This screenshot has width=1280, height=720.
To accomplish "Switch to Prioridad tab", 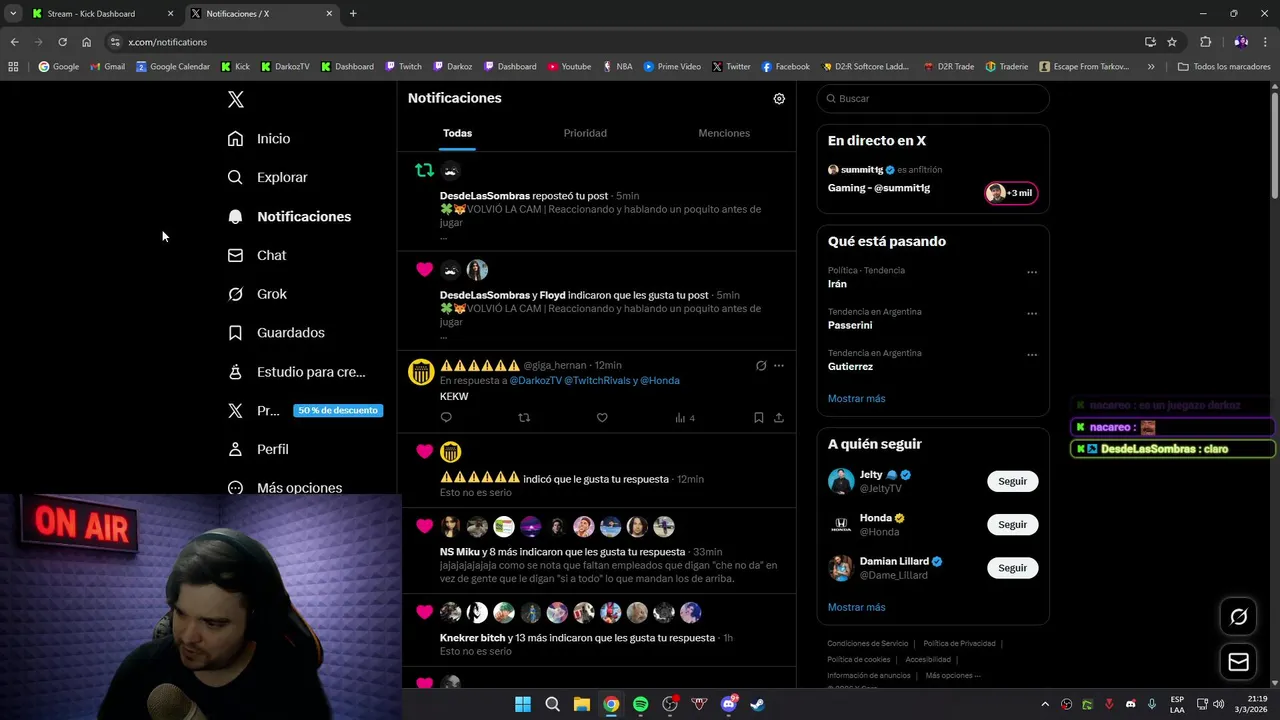I will point(585,133).
